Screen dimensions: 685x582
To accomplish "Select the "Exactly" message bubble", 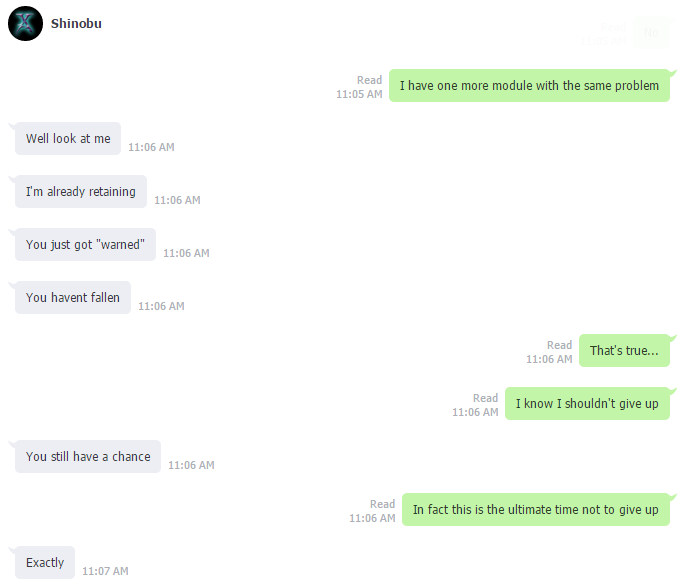I will pyautogui.click(x=45, y=562).
